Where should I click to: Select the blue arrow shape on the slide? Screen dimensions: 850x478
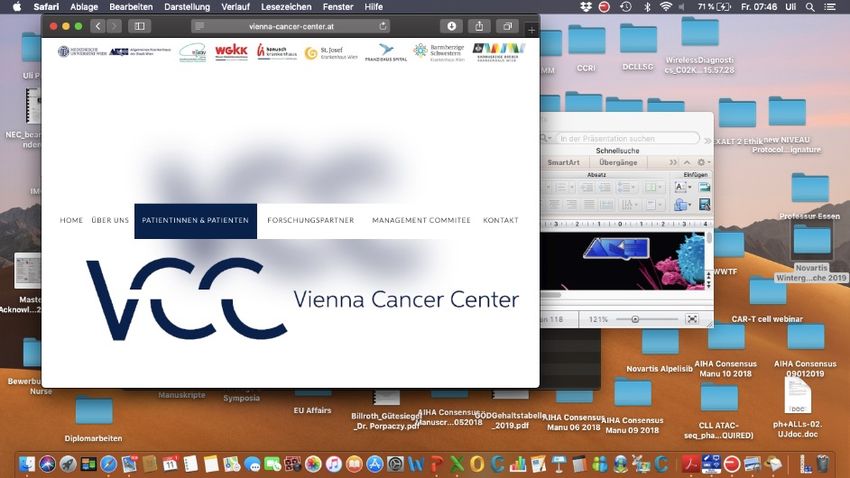(616, 248)
